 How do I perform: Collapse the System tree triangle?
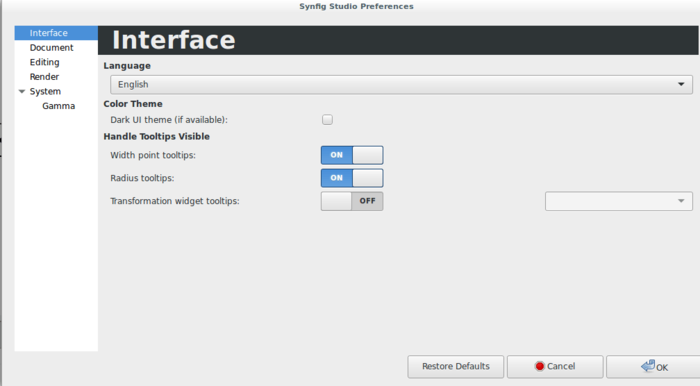tap(21, 91)
